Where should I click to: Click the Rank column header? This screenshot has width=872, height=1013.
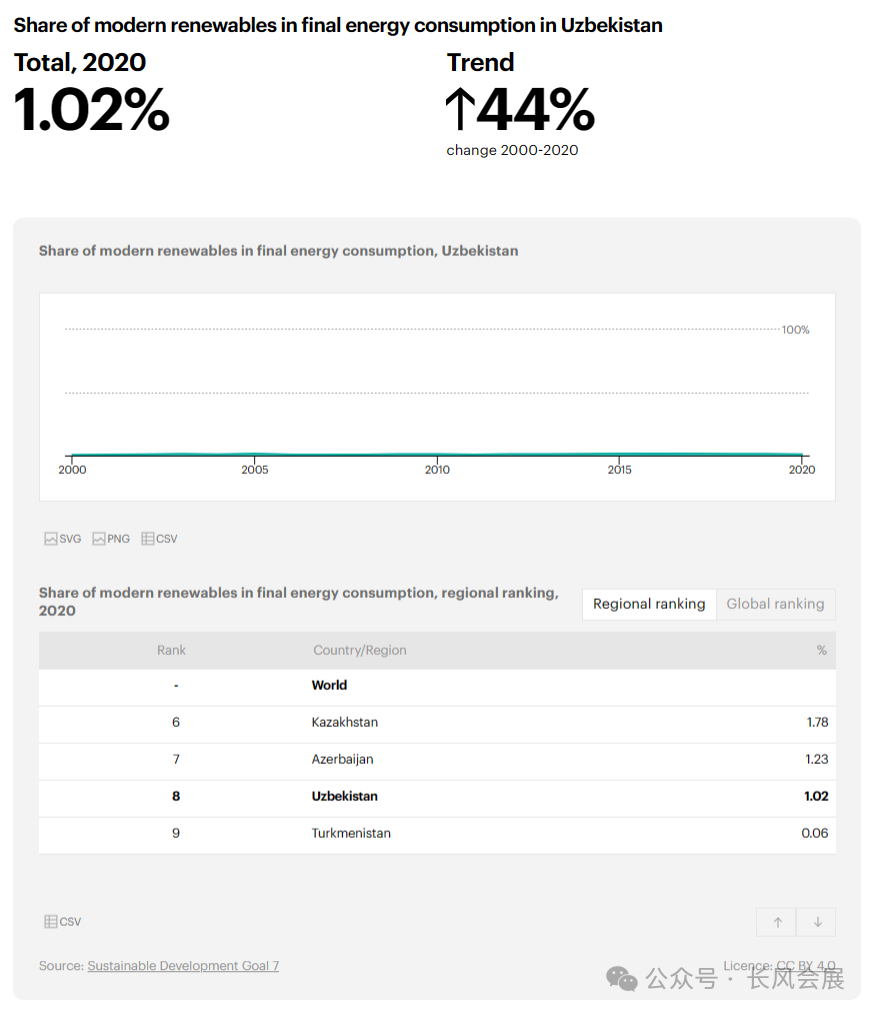point(171,650)
